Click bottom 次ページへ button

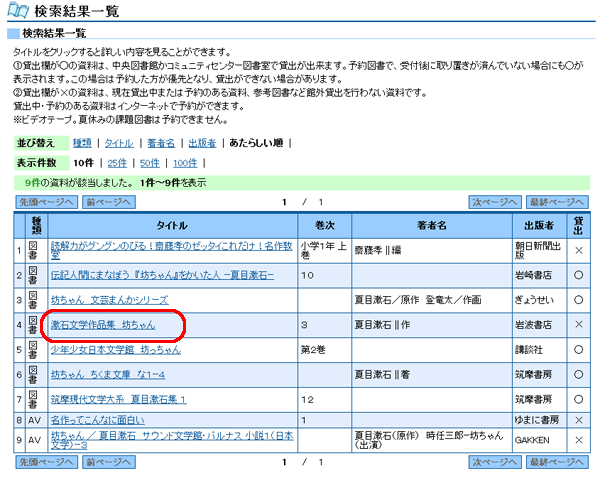point(495,462)
